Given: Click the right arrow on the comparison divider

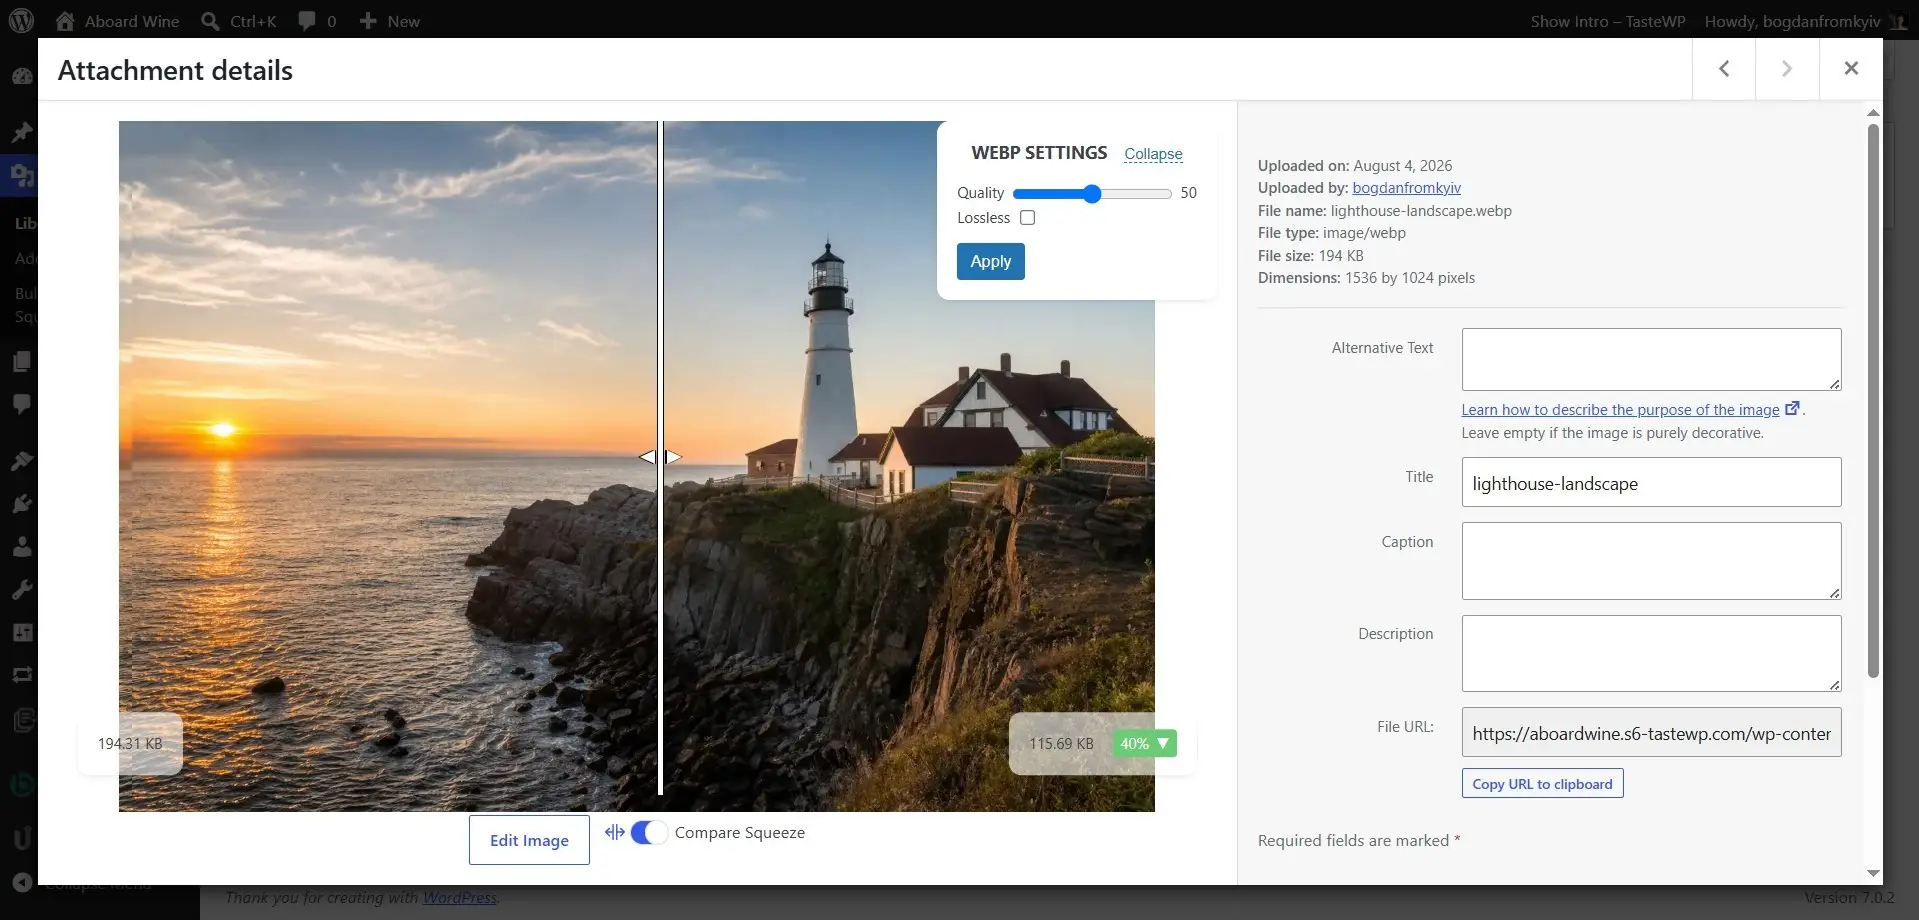Looking at the screenshot, I should coord(674,457).
